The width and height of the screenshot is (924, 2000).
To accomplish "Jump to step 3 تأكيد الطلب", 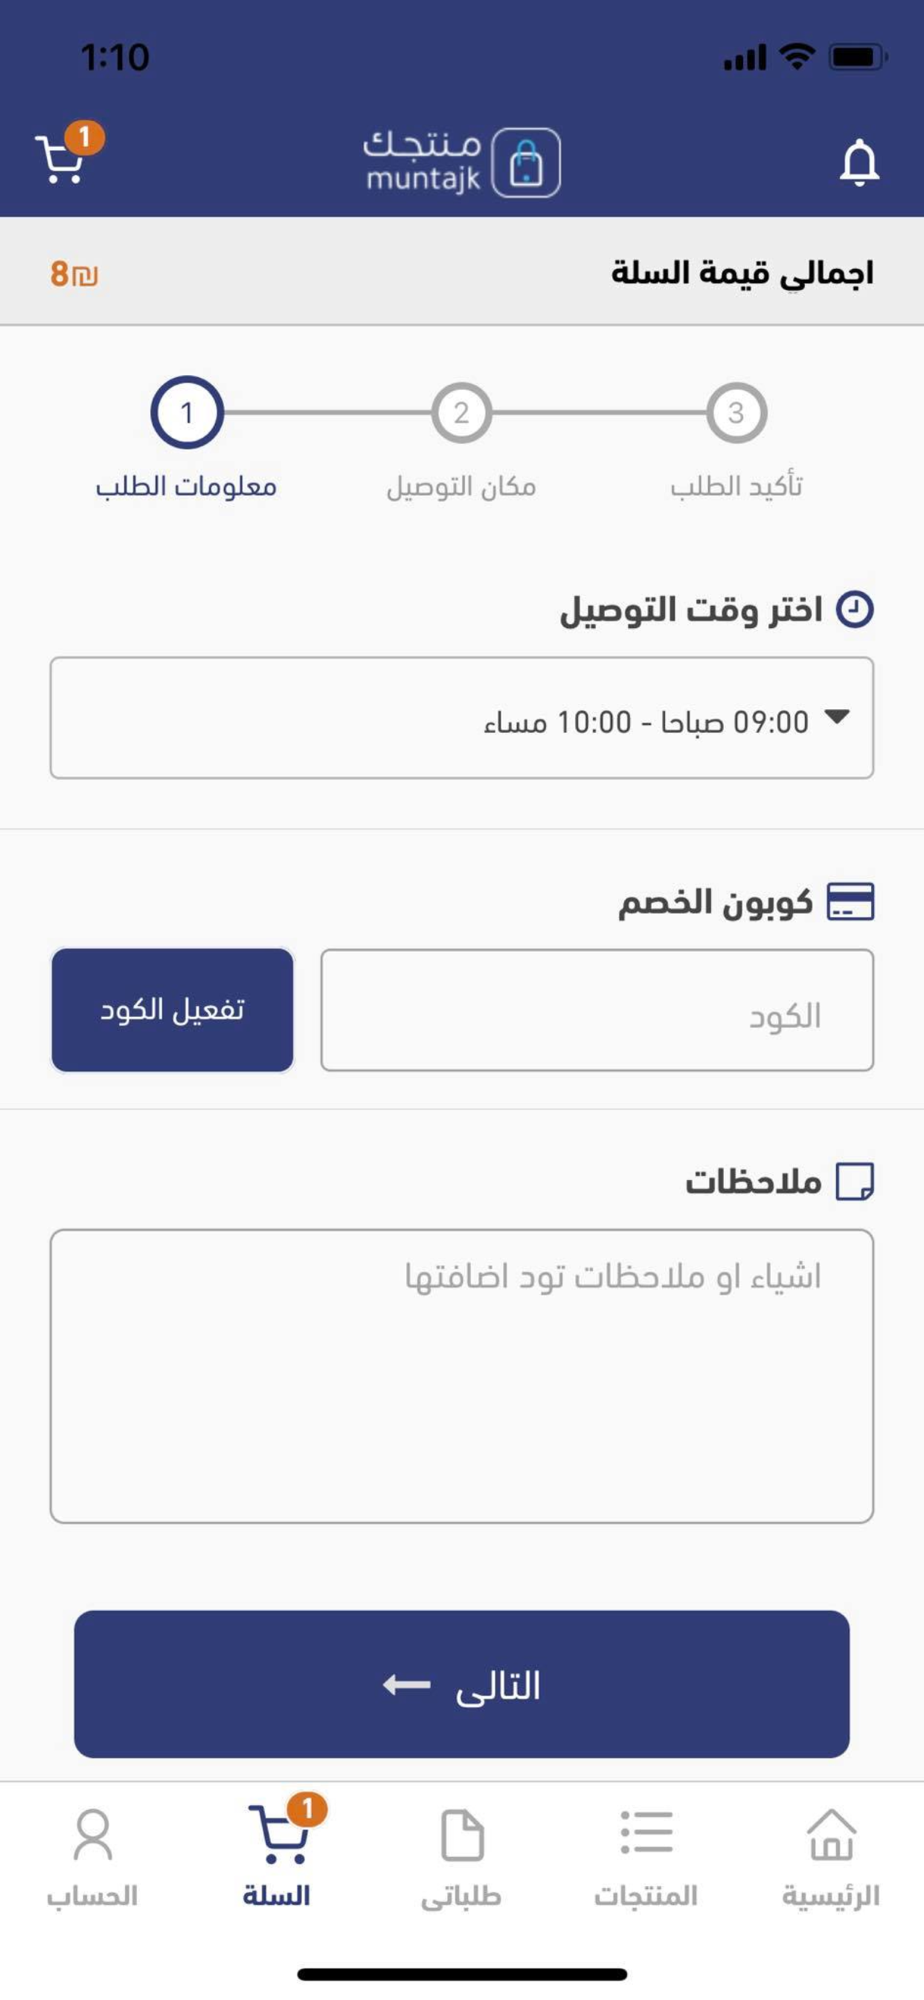I will (x=736, y=412).
